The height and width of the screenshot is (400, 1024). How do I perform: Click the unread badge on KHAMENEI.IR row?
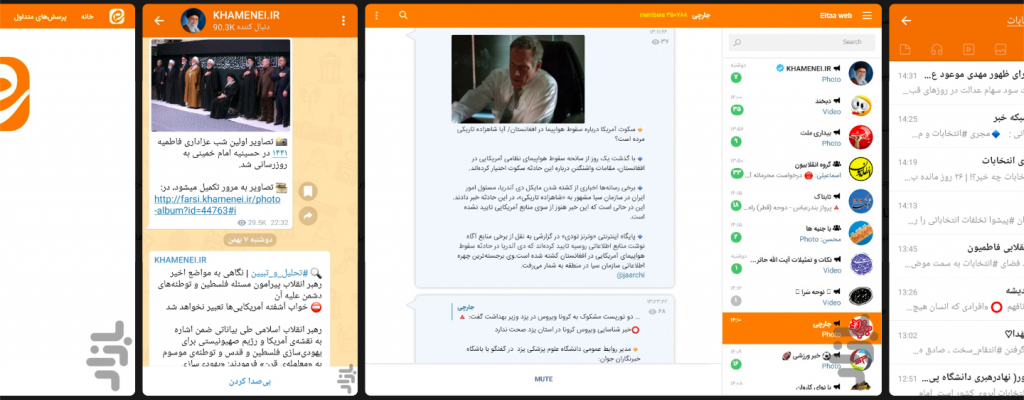coord(736,78)
